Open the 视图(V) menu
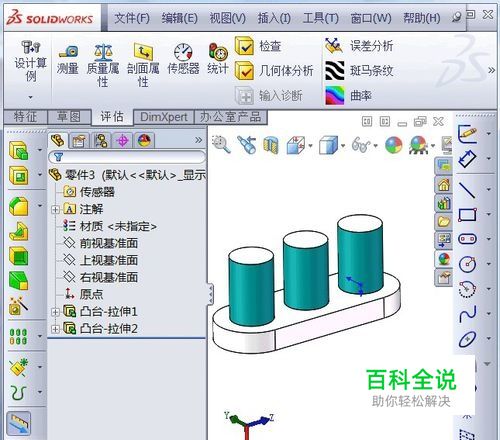500x440 pixels. click(x=227, y=18)
